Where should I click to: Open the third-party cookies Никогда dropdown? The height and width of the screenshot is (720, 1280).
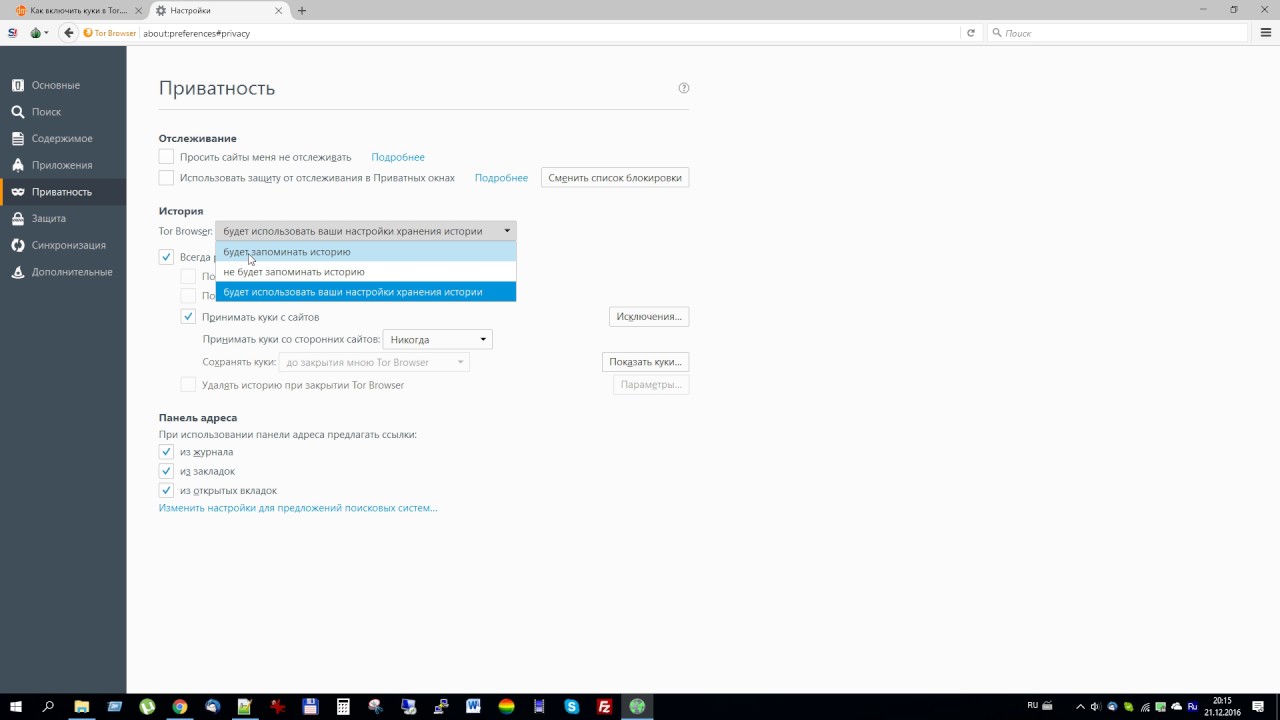pyautogui.click(x=438, y=340)
